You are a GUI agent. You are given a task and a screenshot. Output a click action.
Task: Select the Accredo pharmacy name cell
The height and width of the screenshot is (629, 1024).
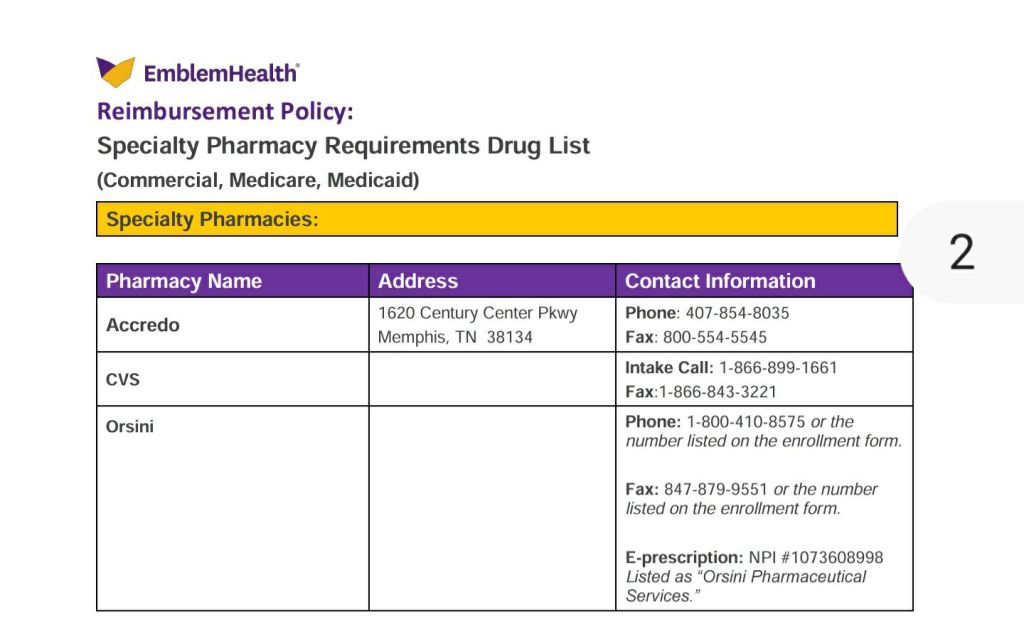pyautogui.click(x=143, y=325)
